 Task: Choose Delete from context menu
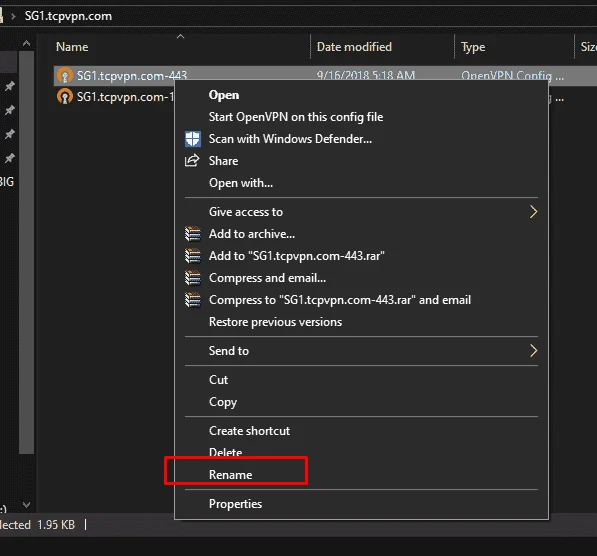[x=361, y=453]
